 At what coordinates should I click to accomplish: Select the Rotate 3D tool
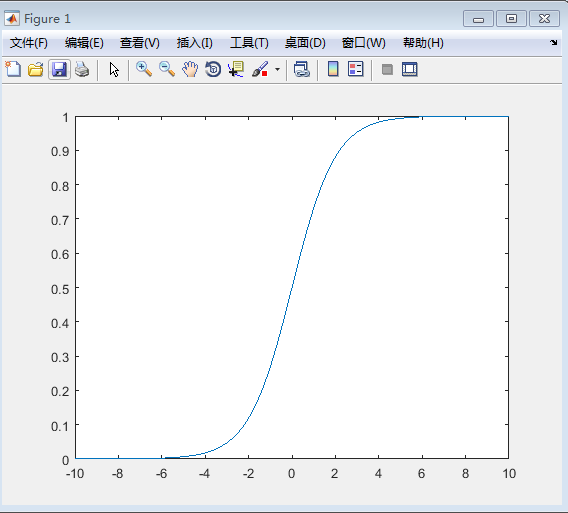213,69
